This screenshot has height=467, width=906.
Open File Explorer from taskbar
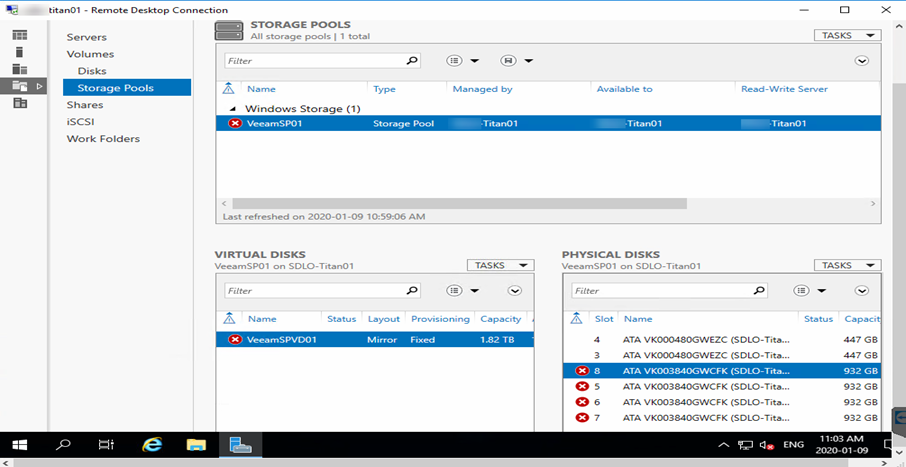(196, 444)
